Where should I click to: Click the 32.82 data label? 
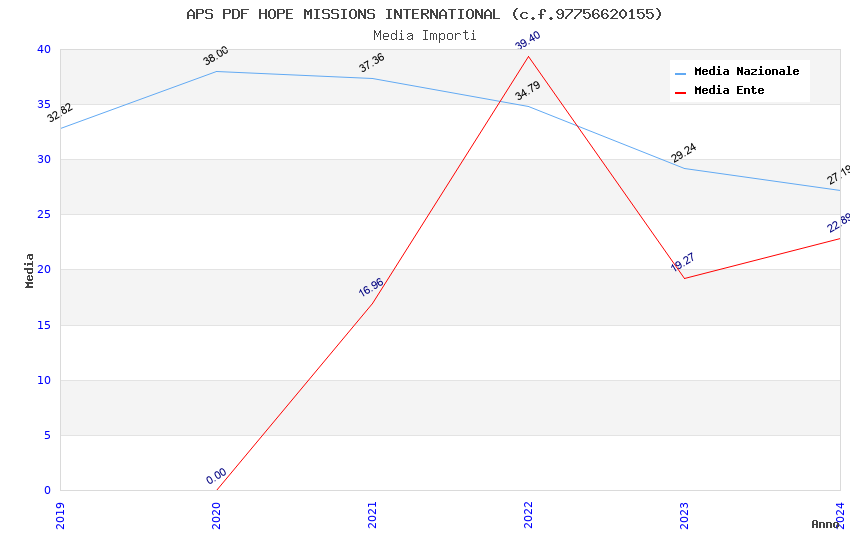[60, 113]
